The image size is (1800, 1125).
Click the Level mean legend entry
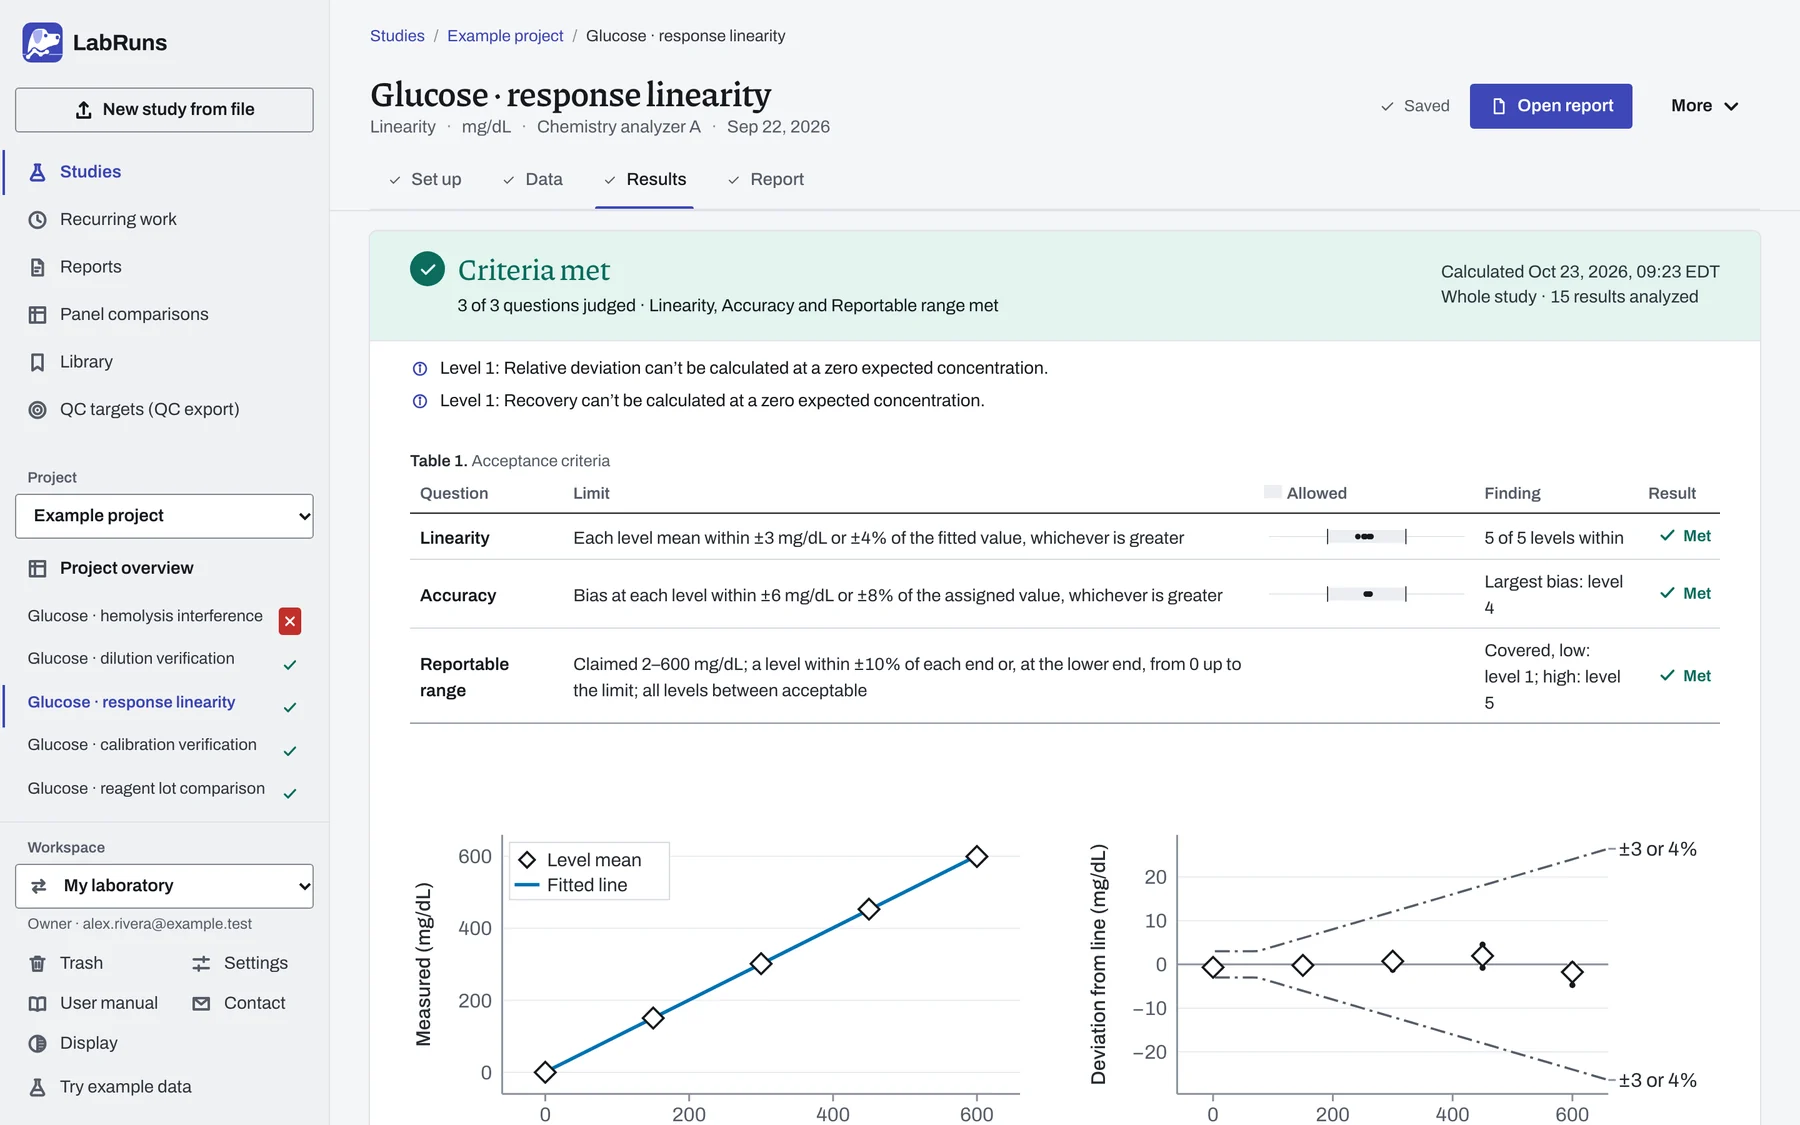[x=580, y=860]
